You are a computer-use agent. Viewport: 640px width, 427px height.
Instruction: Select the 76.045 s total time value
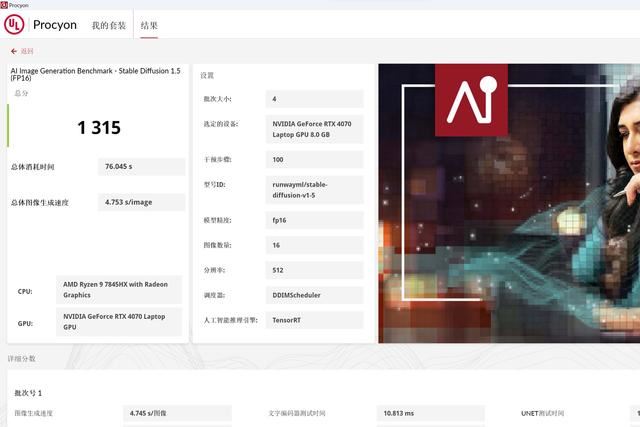141,167
